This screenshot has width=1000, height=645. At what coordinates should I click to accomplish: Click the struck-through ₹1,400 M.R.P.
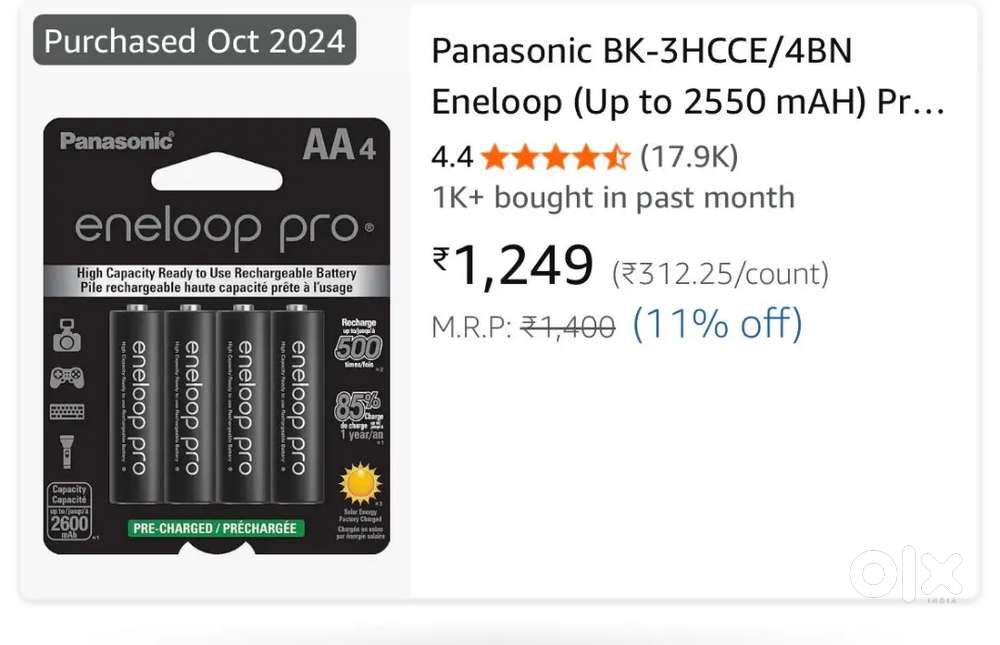568,326
